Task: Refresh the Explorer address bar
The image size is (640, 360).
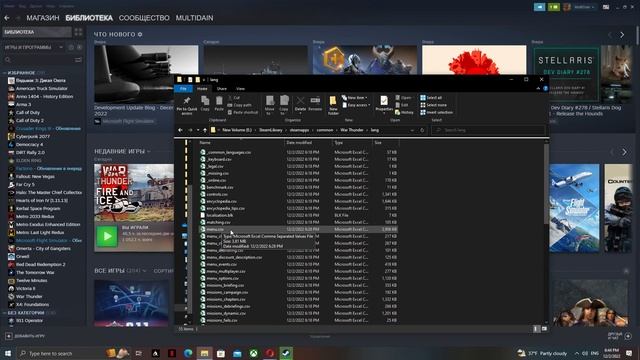Action: 422,130
